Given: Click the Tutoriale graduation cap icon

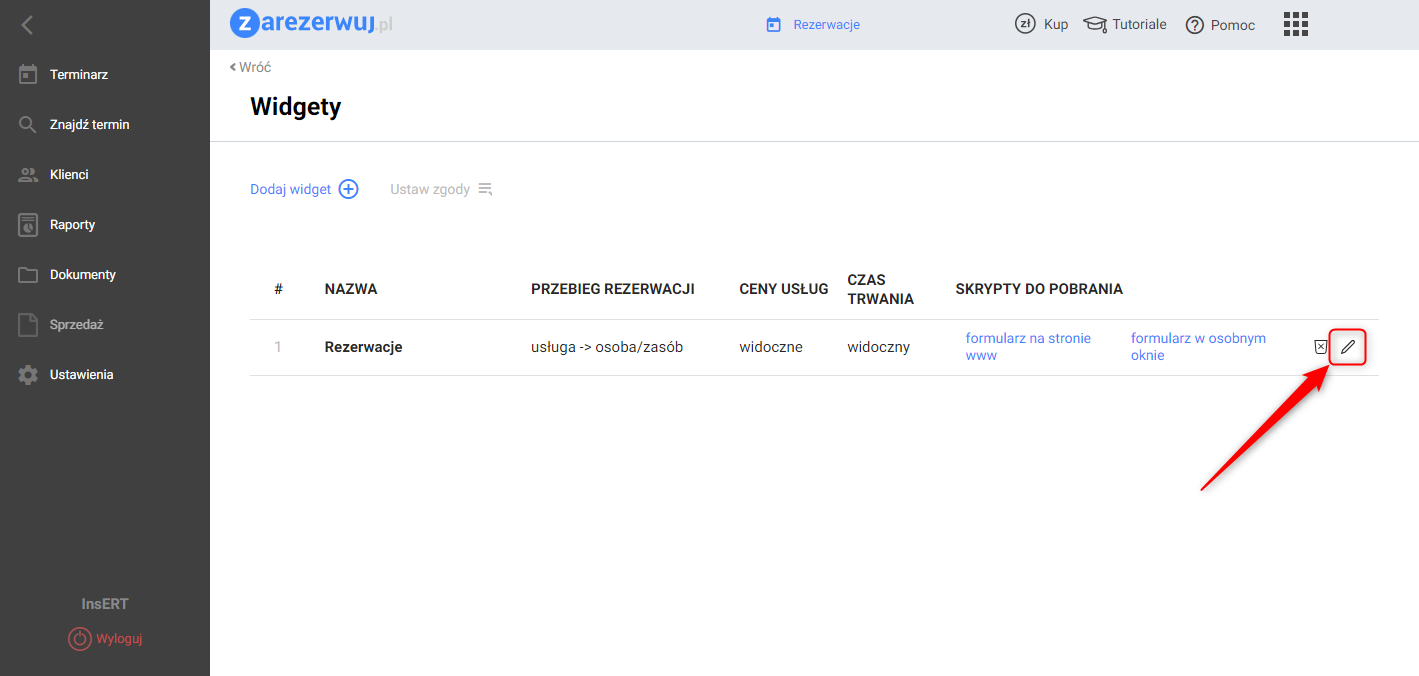Looking at the screenshot, I should [x=1095, y=24].
